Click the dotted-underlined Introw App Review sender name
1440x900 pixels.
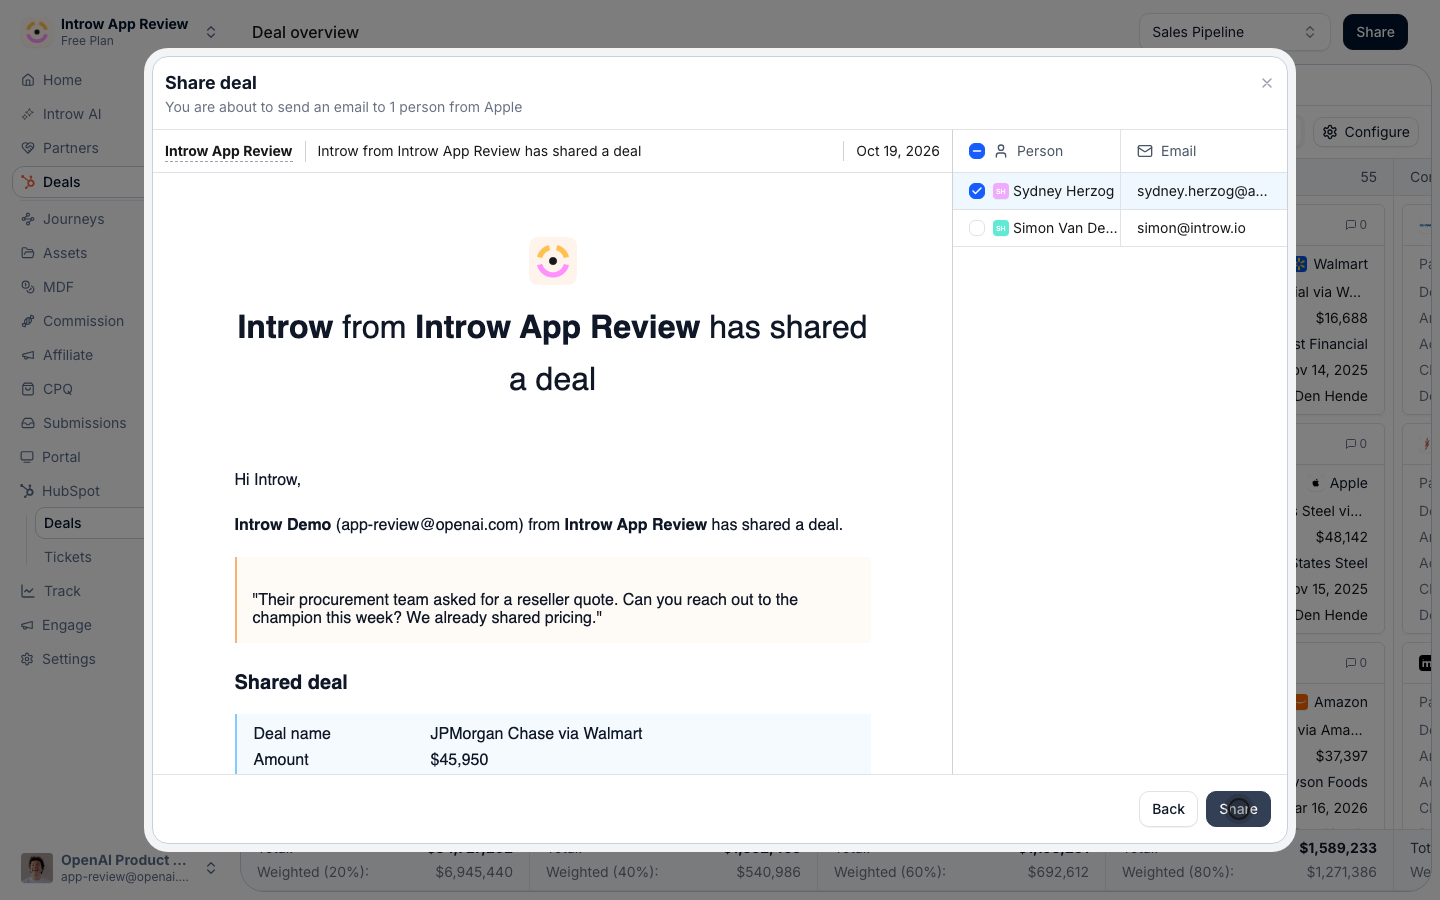tap(229, 151)
